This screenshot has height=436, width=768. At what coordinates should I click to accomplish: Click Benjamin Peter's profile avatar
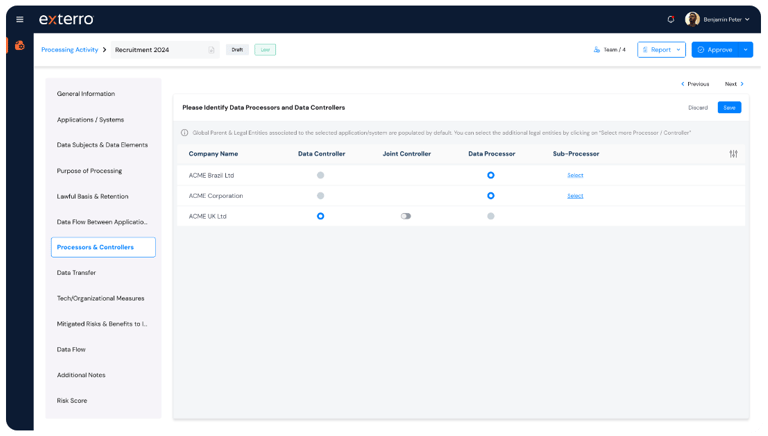pos(692,19)
